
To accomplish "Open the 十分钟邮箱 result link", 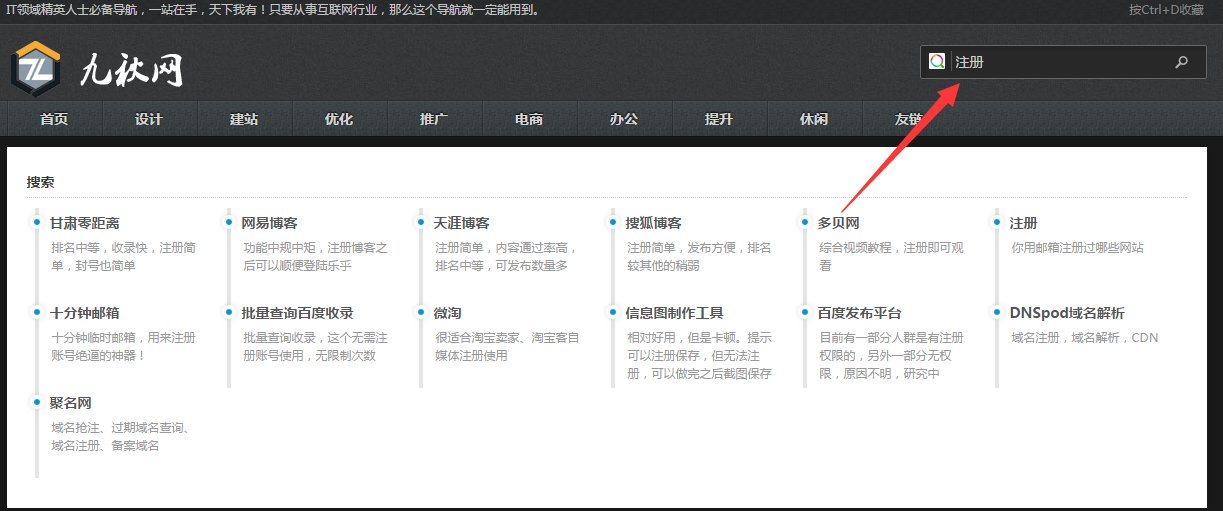I will 85,312.
